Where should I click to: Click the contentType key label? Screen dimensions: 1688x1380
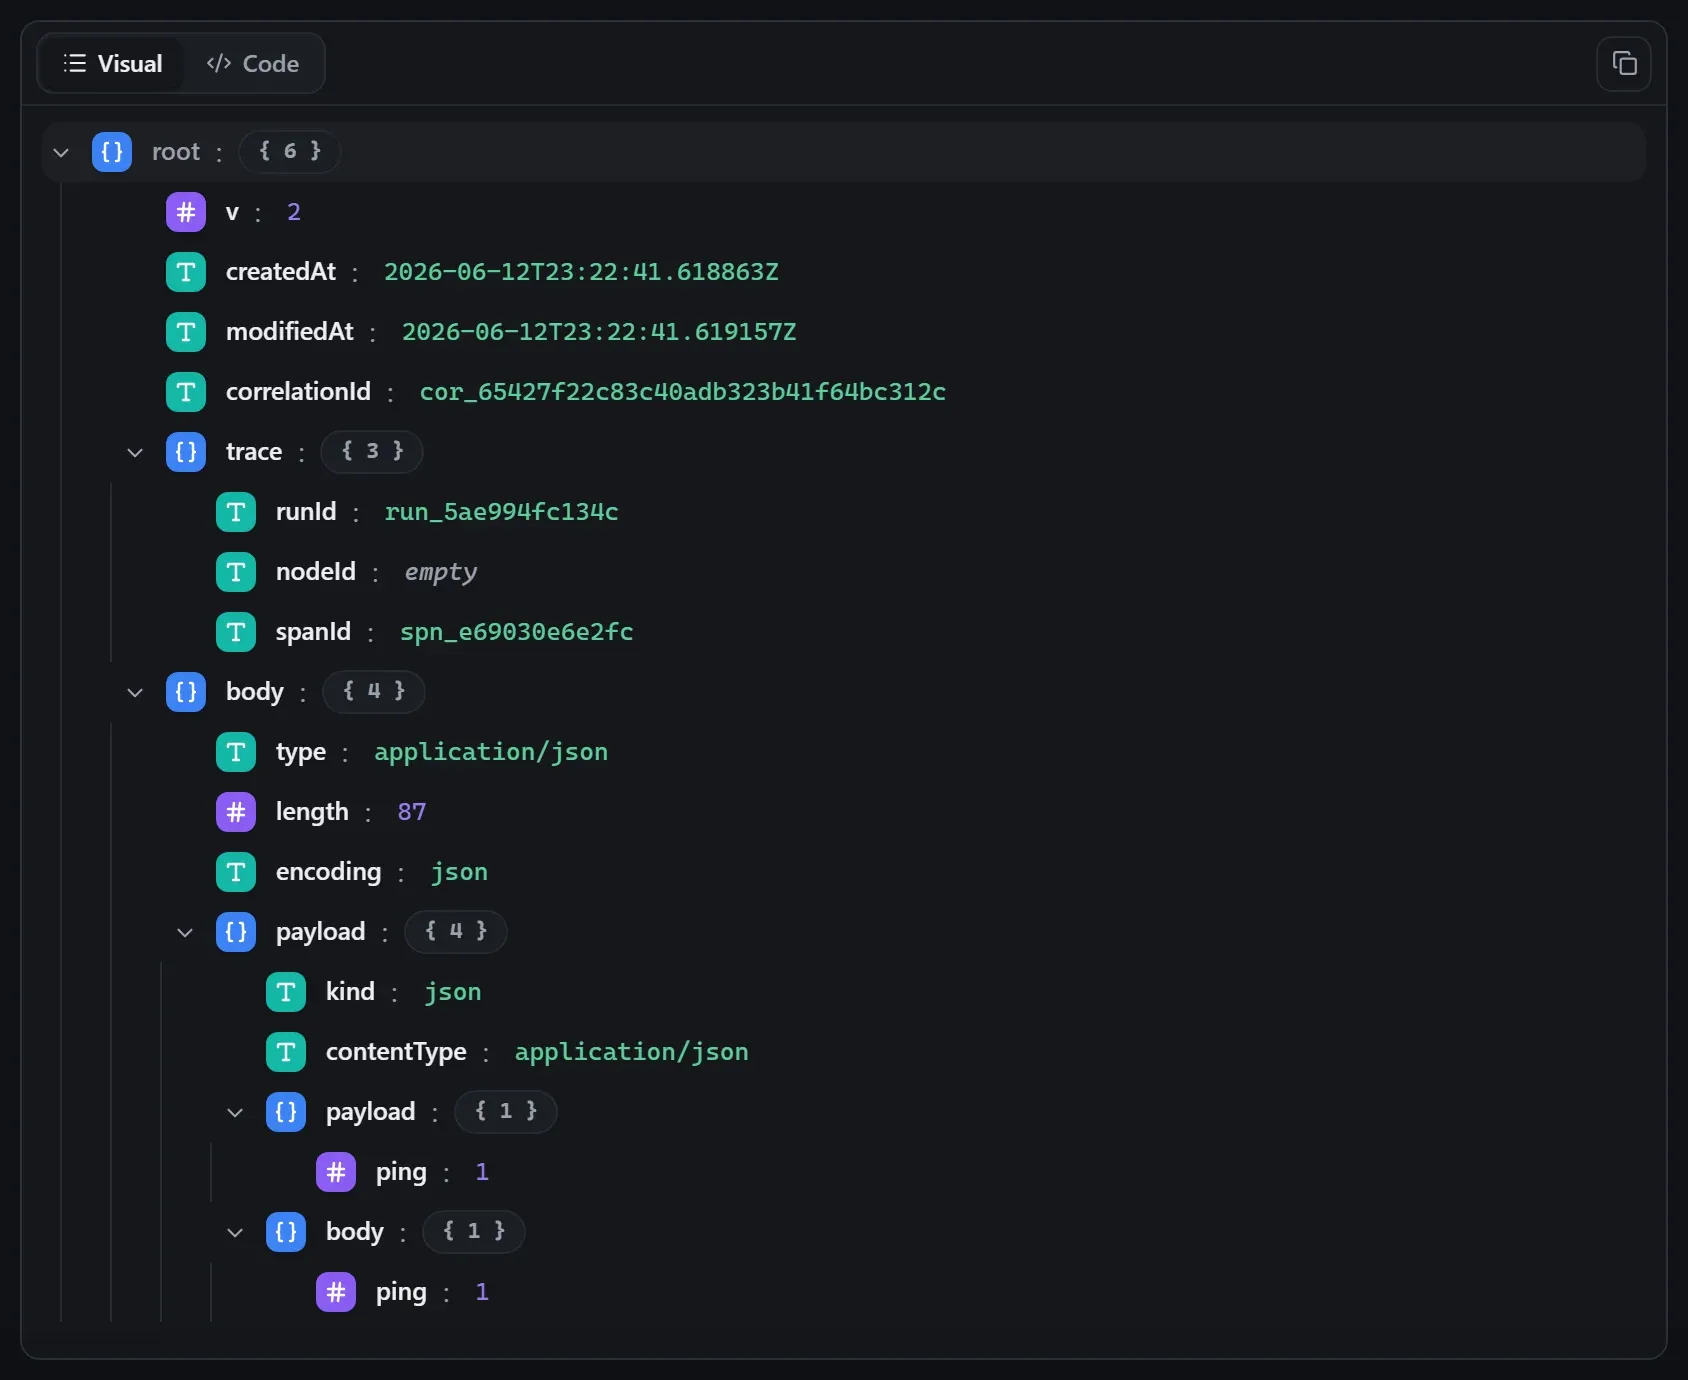tap(396, 1052)
